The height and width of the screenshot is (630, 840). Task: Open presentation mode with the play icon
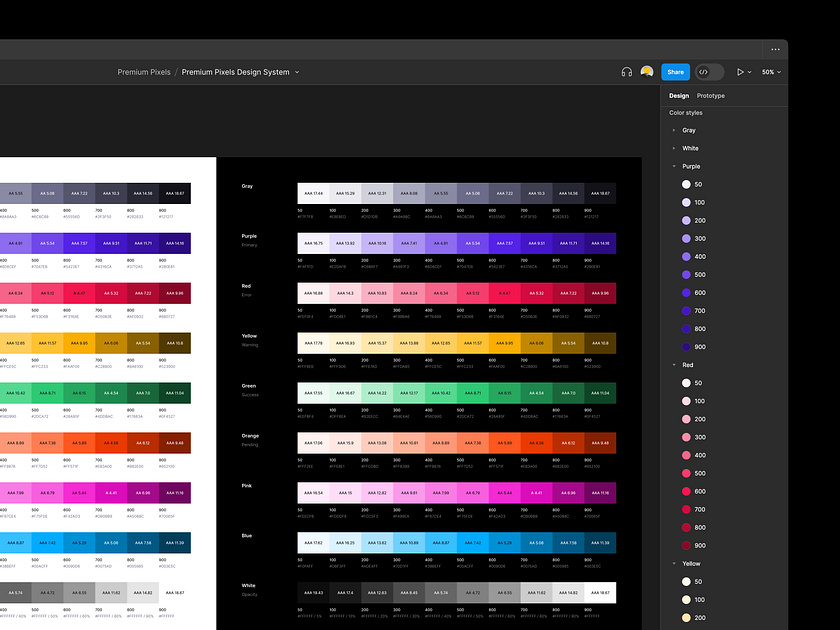(740, 71)
